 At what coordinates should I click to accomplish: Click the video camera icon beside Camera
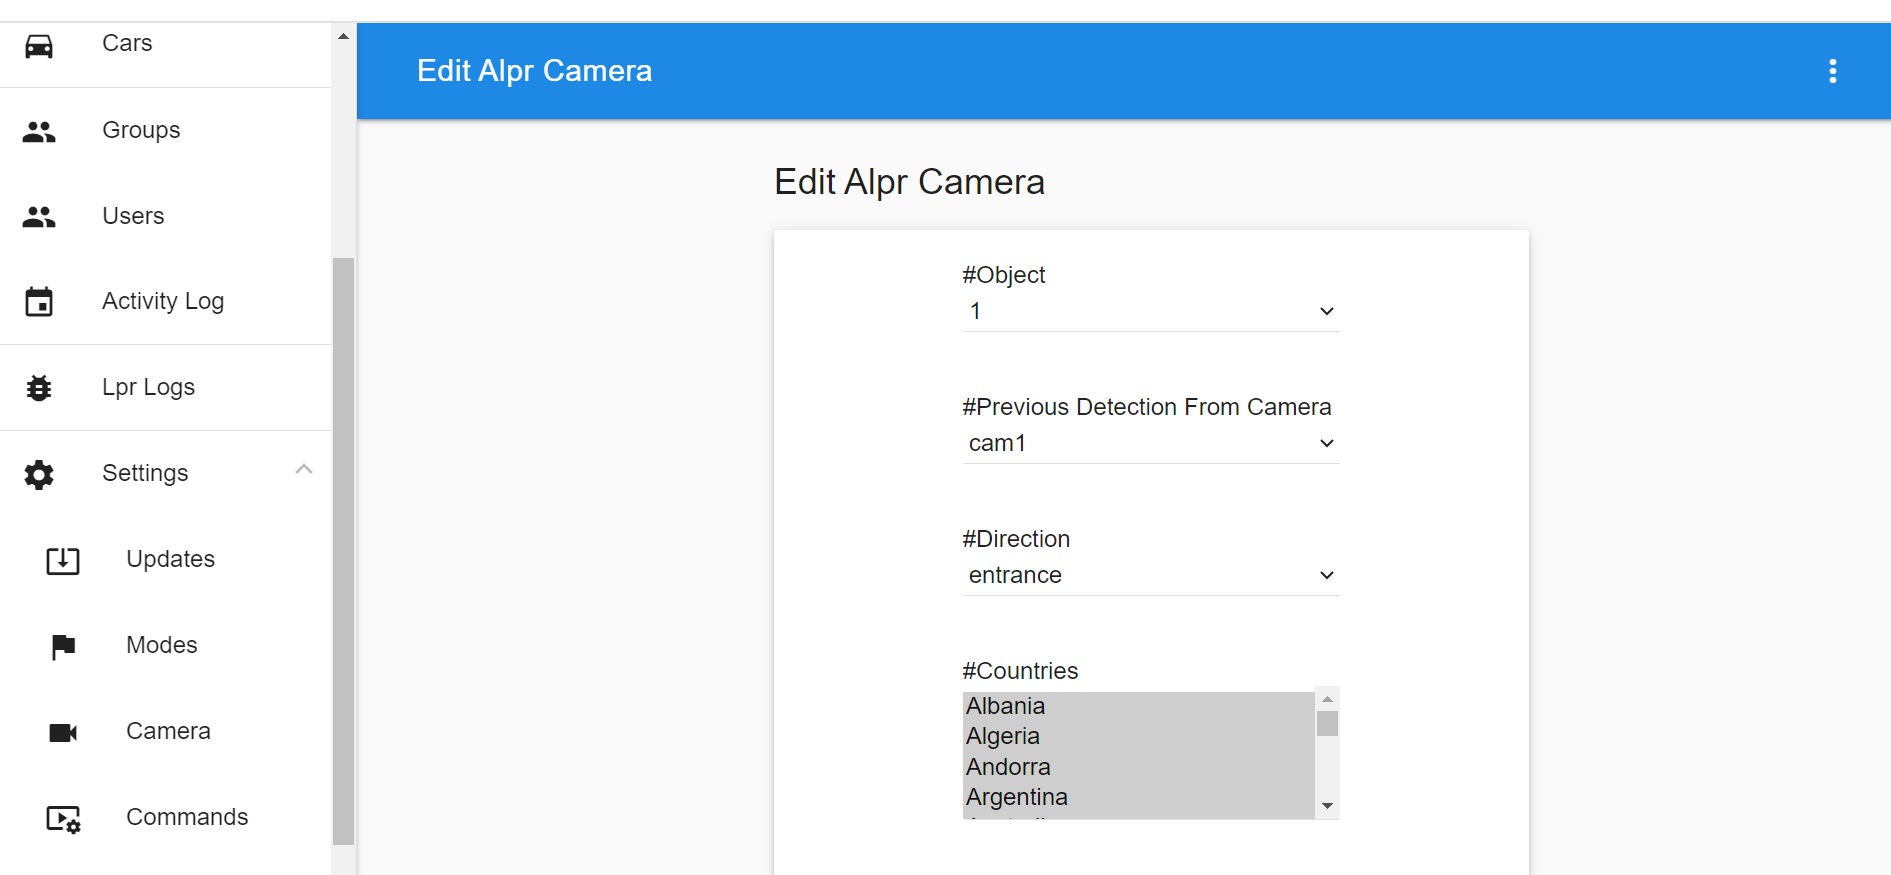63,733
